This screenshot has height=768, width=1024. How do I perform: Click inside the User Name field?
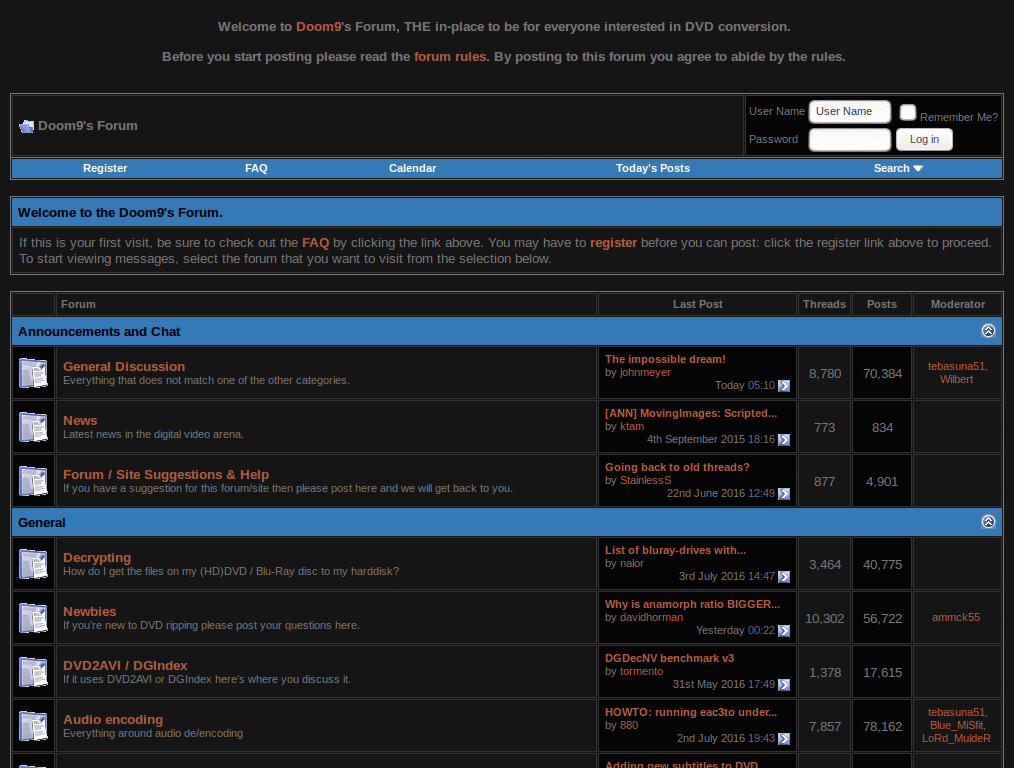849,111
